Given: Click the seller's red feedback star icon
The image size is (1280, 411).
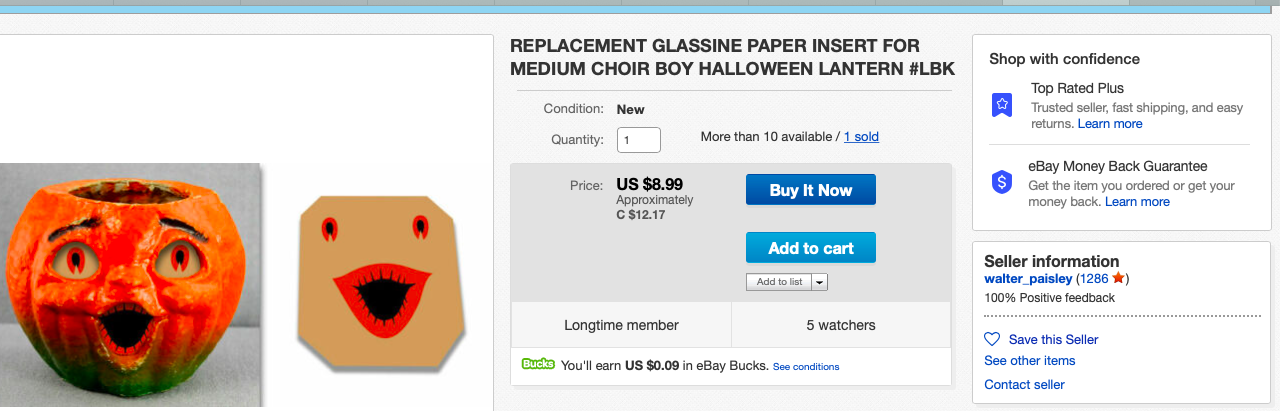Looking at the screenshot, I should pos(1118,278).
